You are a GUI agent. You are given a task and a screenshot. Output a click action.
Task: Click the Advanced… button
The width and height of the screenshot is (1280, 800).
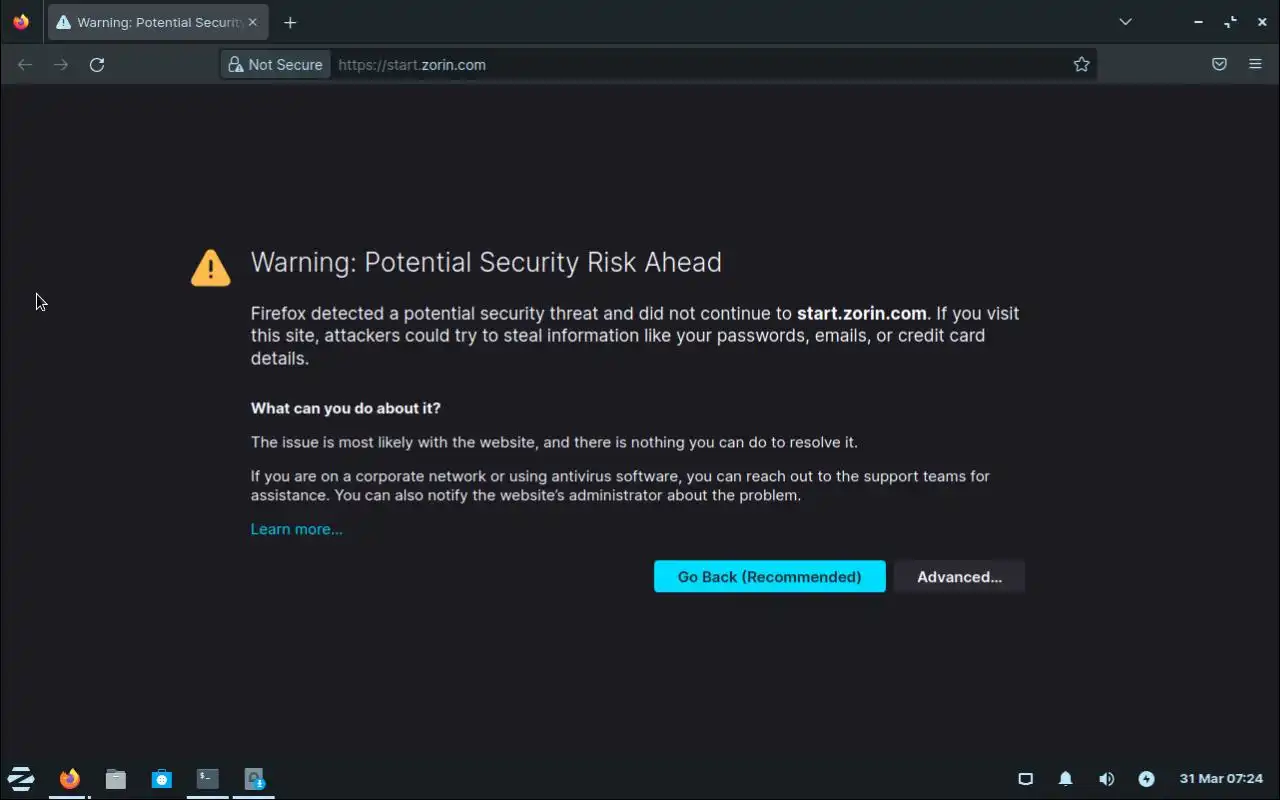click(959, 576)
